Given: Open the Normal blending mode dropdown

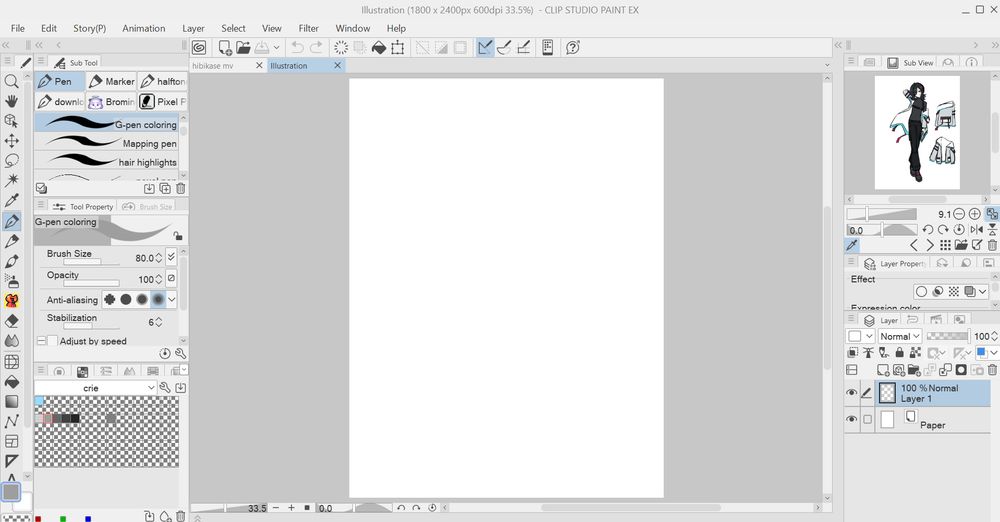Looking at the screenshot, I should point(900,336).
